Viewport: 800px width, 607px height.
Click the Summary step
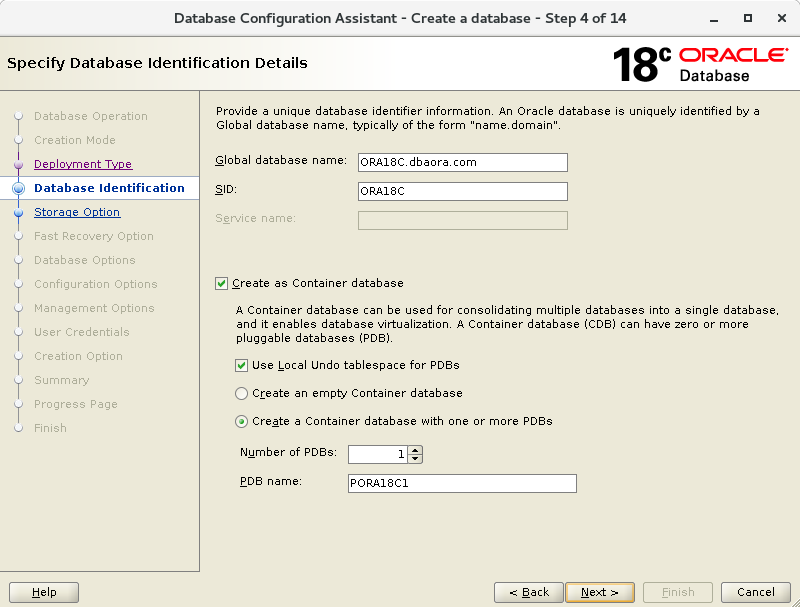tap(62, 380)
